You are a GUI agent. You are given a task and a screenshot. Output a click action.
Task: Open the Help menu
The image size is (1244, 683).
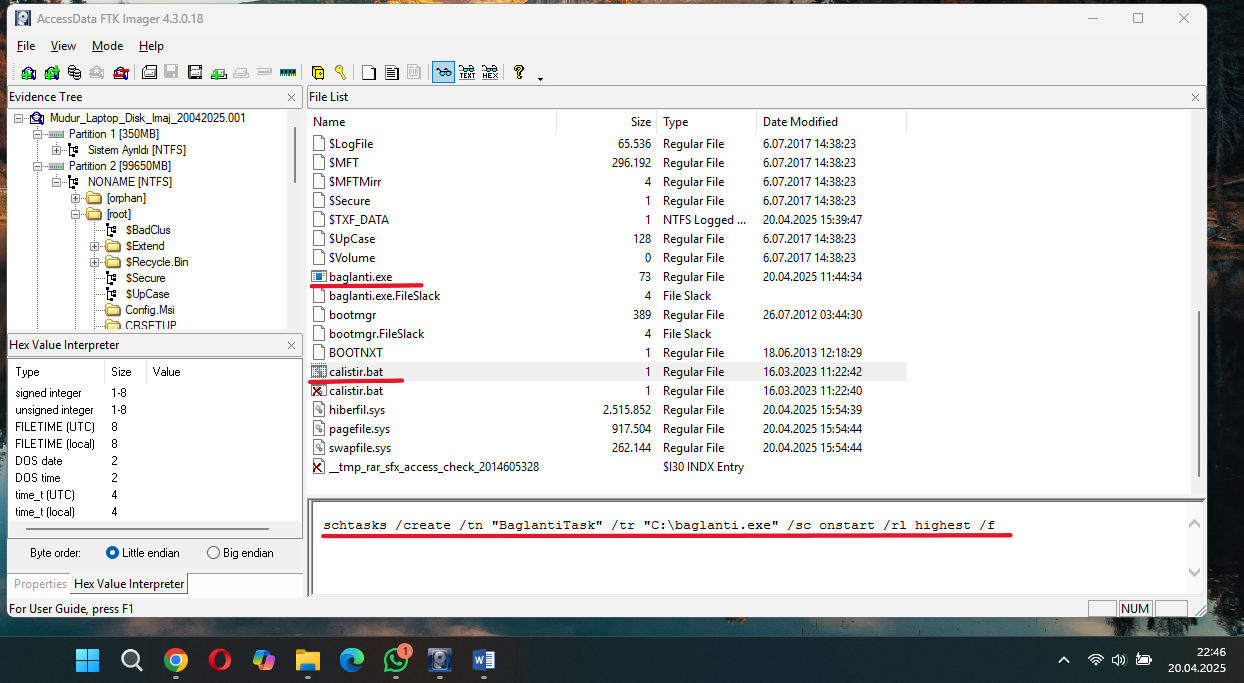coord(151,46)
